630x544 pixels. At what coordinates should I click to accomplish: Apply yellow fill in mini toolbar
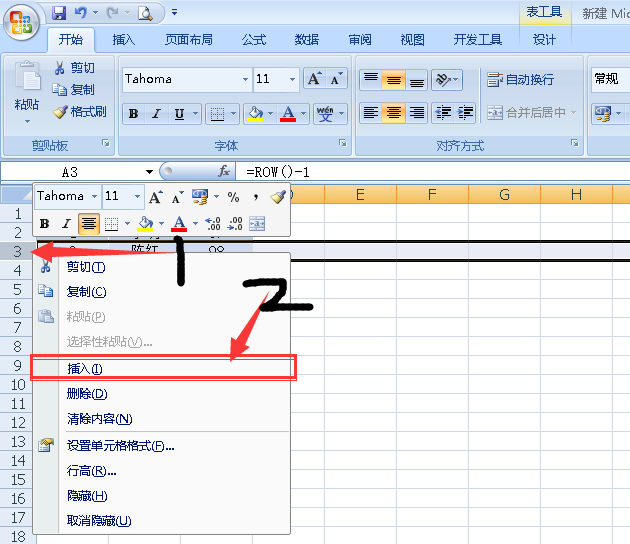click(x=145, y=224)
